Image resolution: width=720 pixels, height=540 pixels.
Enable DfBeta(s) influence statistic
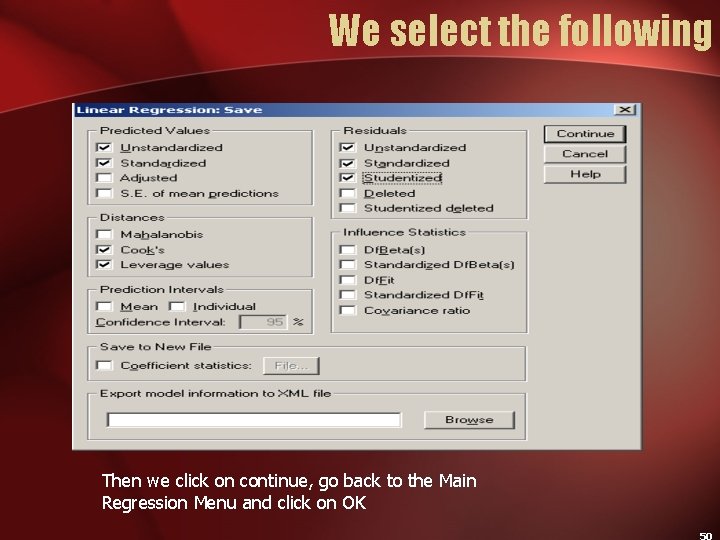[348, 250]
